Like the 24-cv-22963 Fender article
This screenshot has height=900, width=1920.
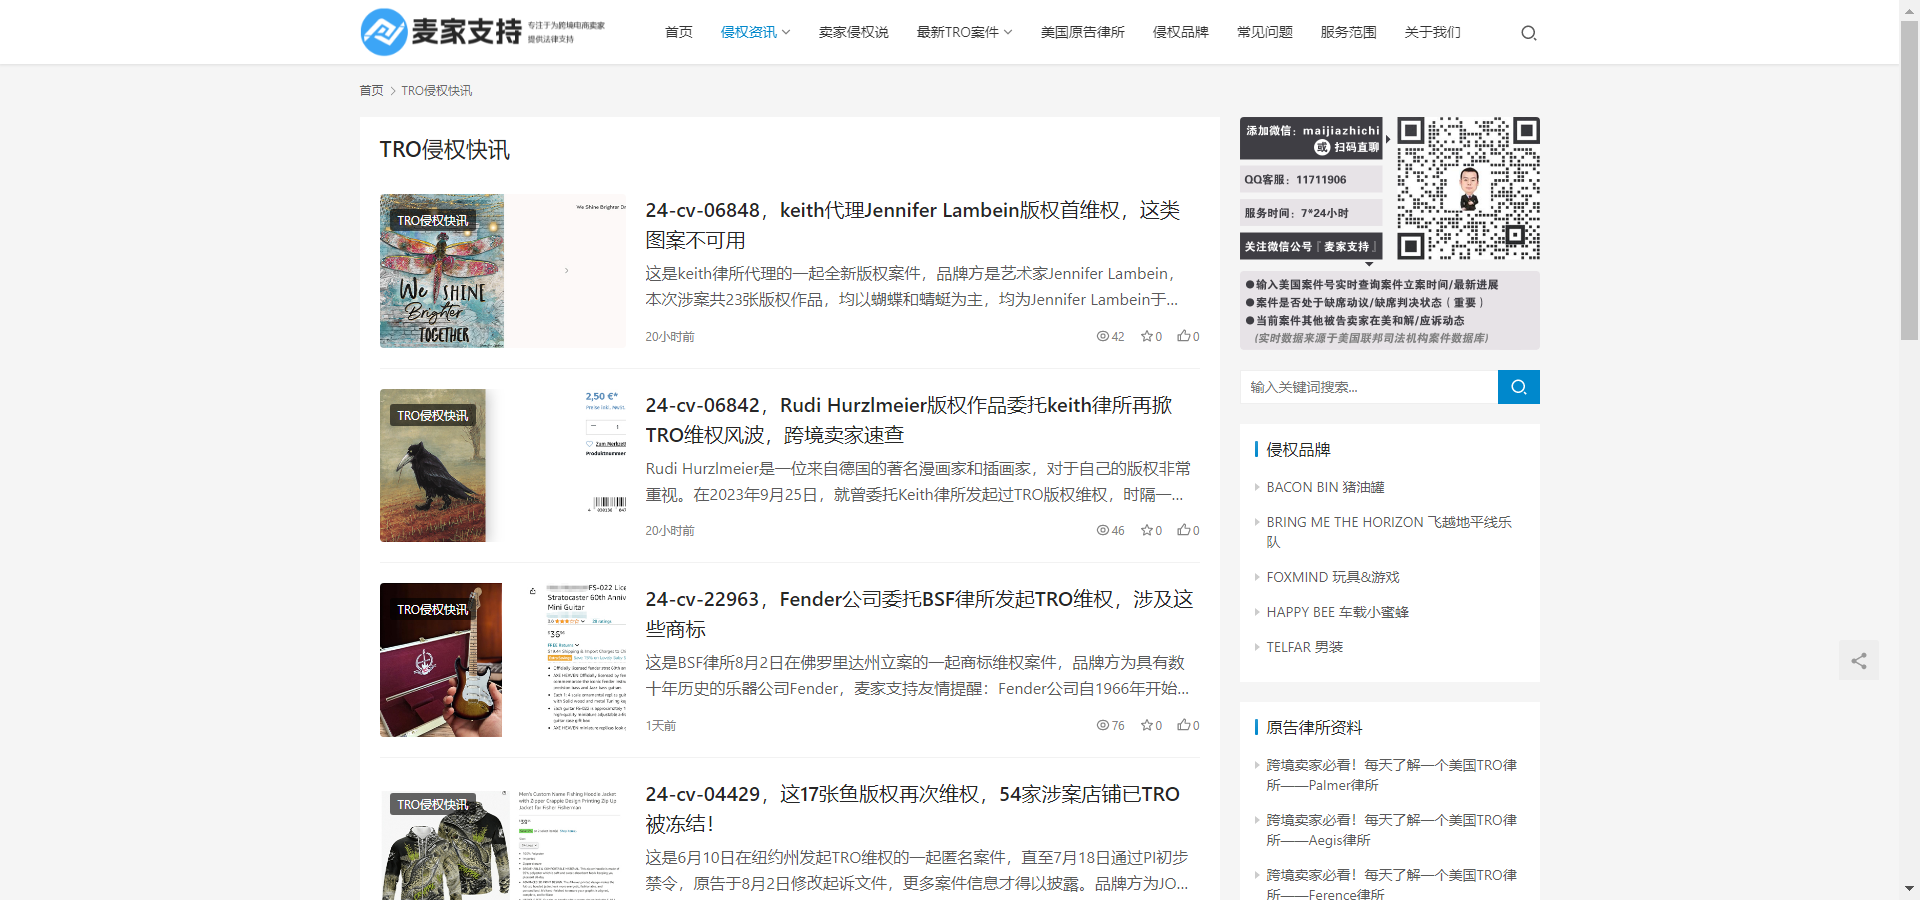coord(1188,726)
